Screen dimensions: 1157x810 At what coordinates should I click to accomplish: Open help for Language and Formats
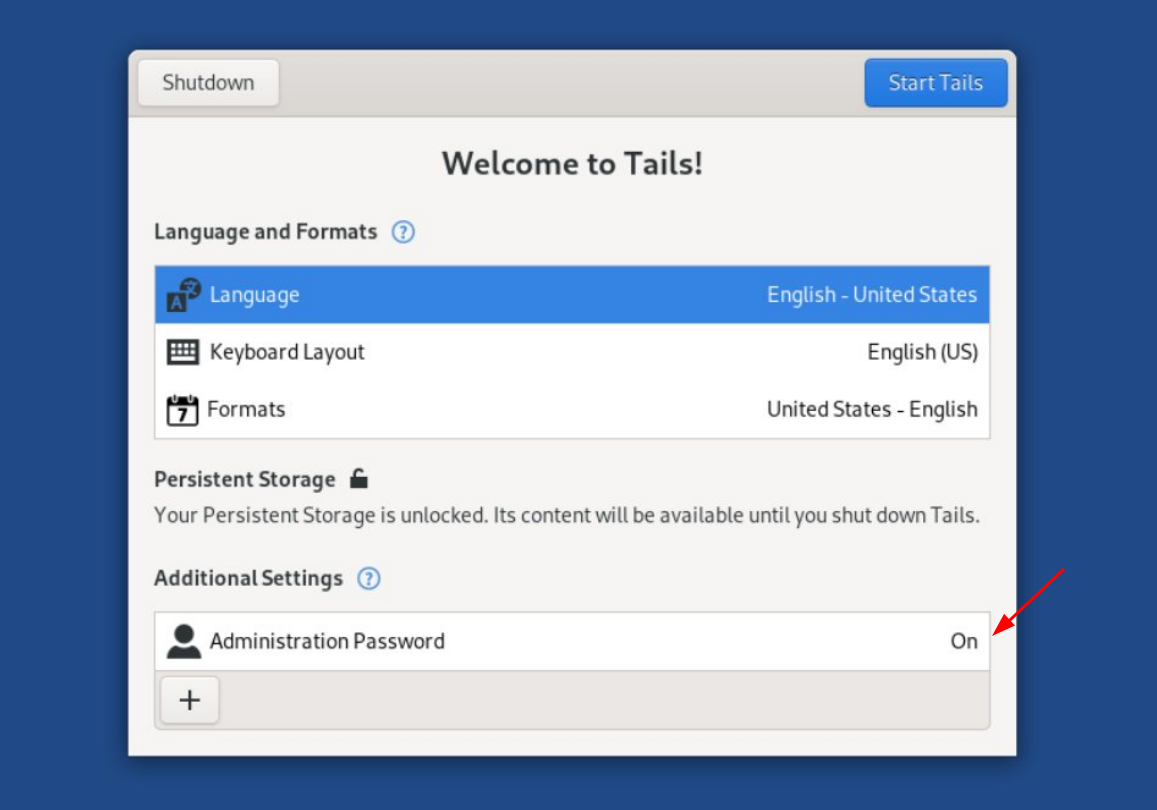pos(403,232)
